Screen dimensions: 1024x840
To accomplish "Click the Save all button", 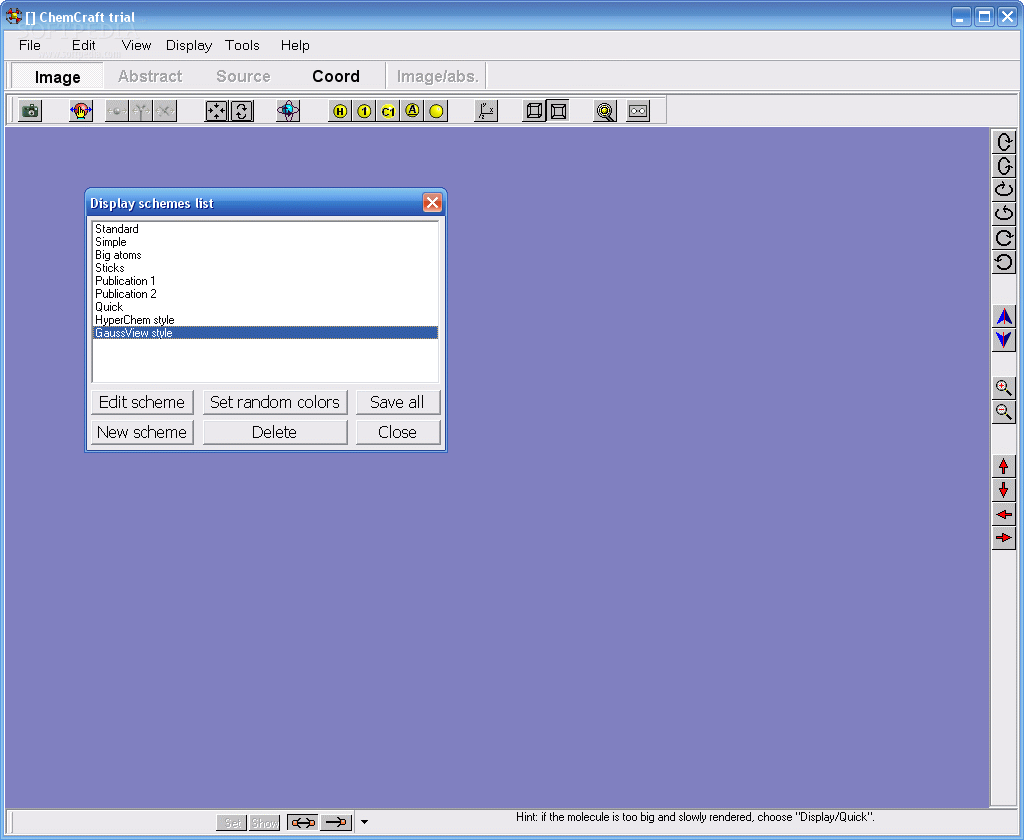I will point(397,402).
